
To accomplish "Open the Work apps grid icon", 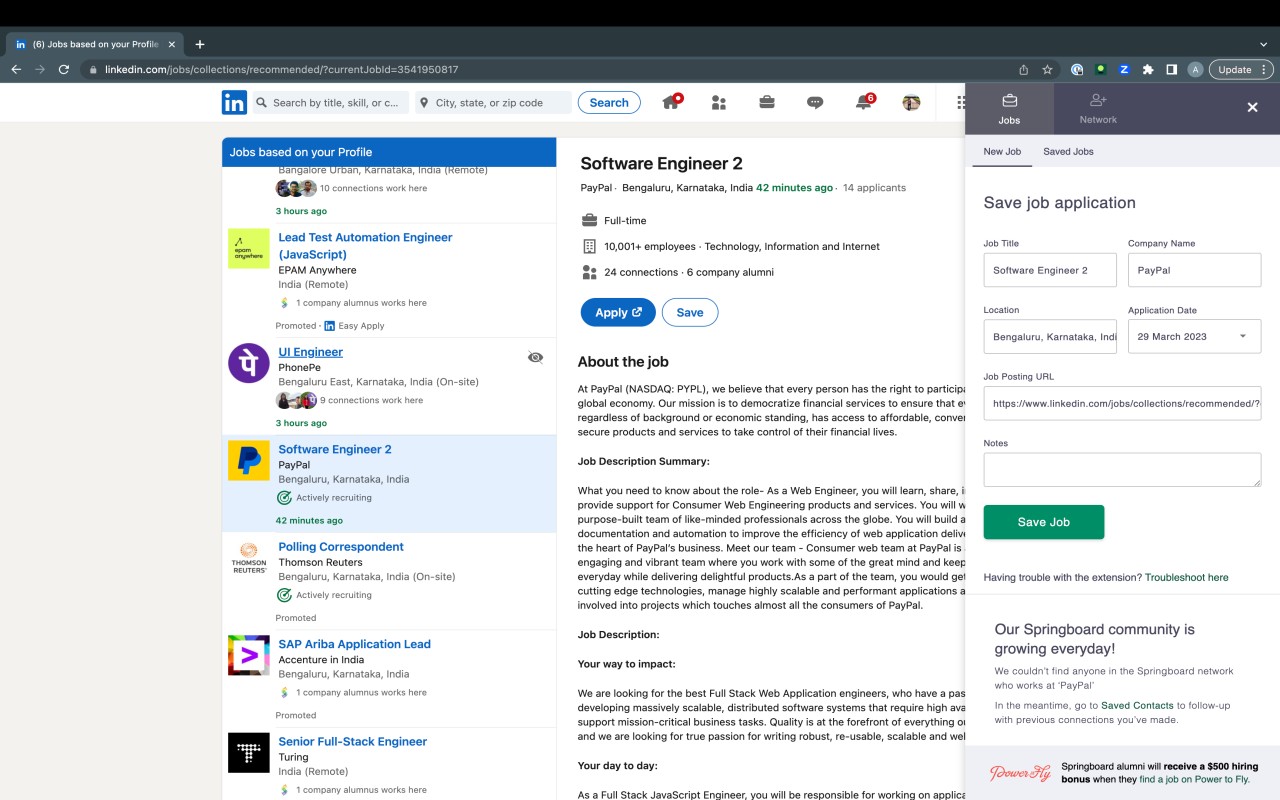I will pos(961,102).
